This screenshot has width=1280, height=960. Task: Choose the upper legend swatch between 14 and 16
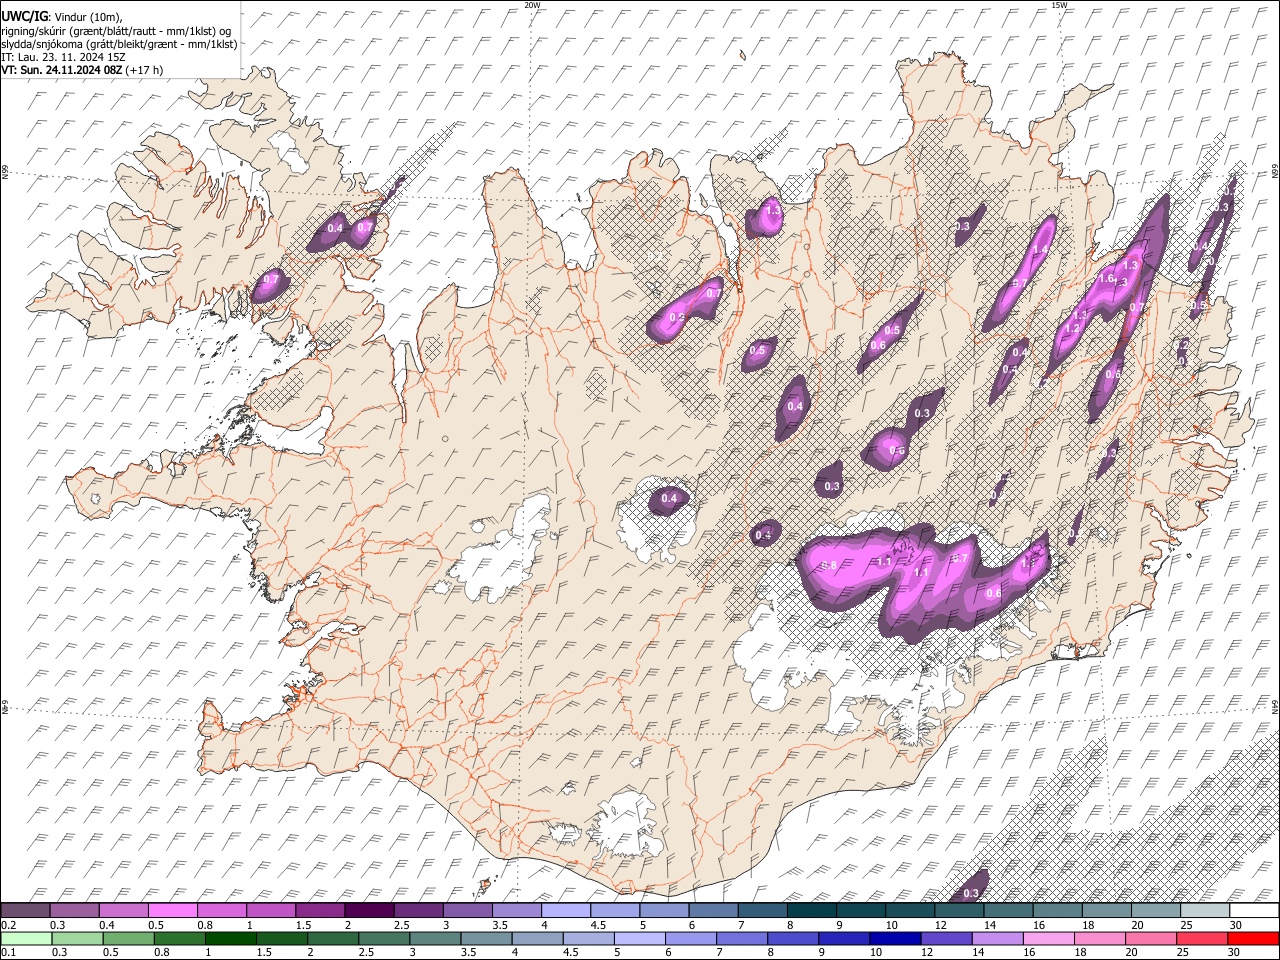[1008, 910]
